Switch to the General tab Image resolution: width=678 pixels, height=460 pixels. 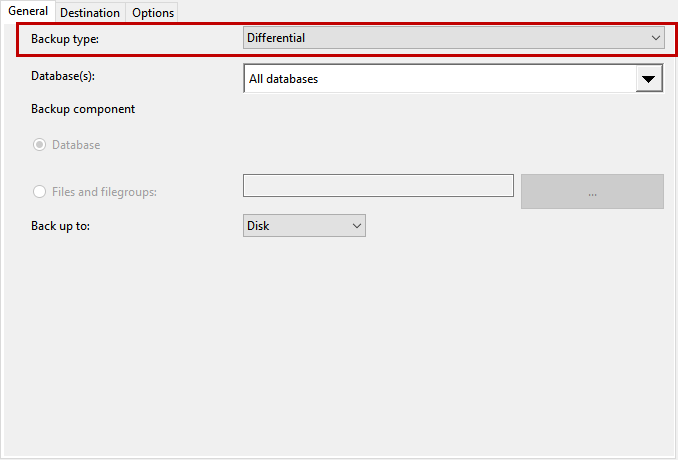coord(28,11)
